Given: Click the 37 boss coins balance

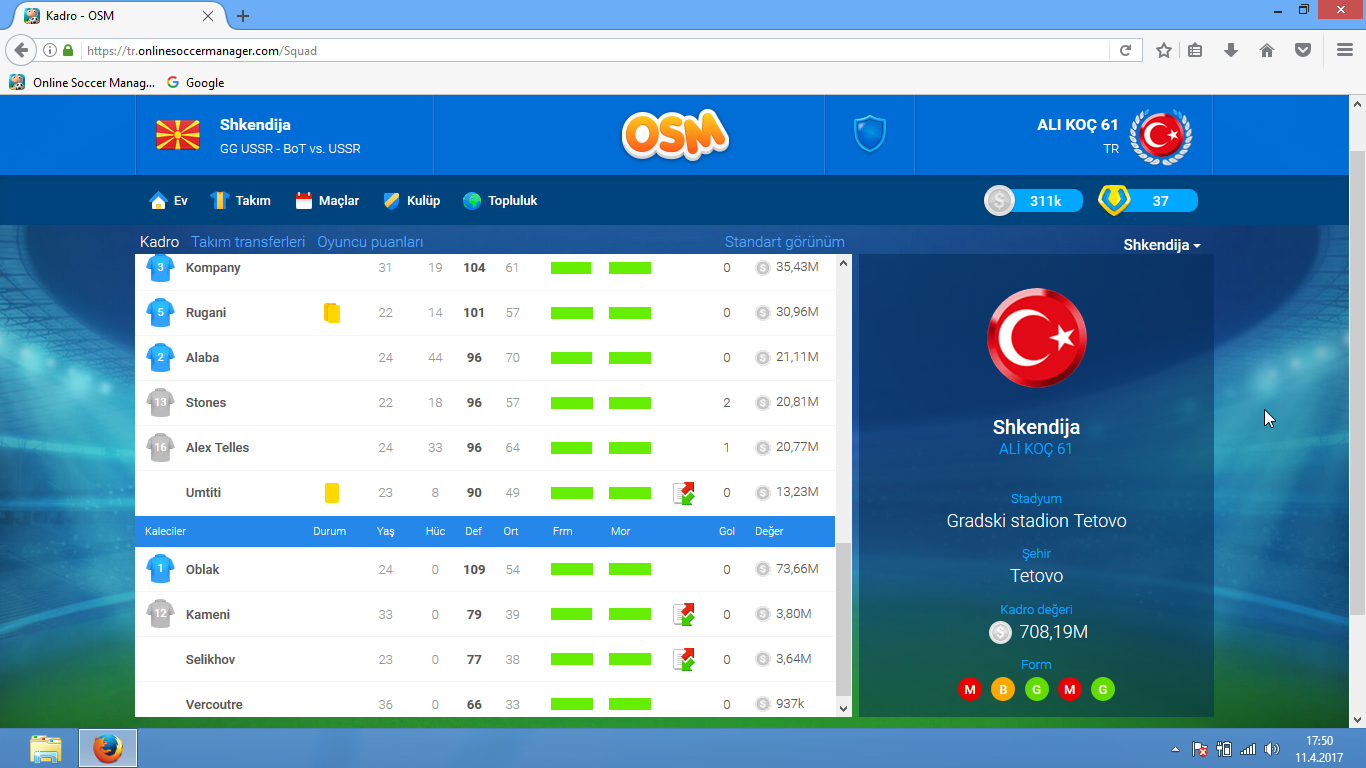Looking at the screenshot, I should pyautogui.click(x=1148, y=201).
